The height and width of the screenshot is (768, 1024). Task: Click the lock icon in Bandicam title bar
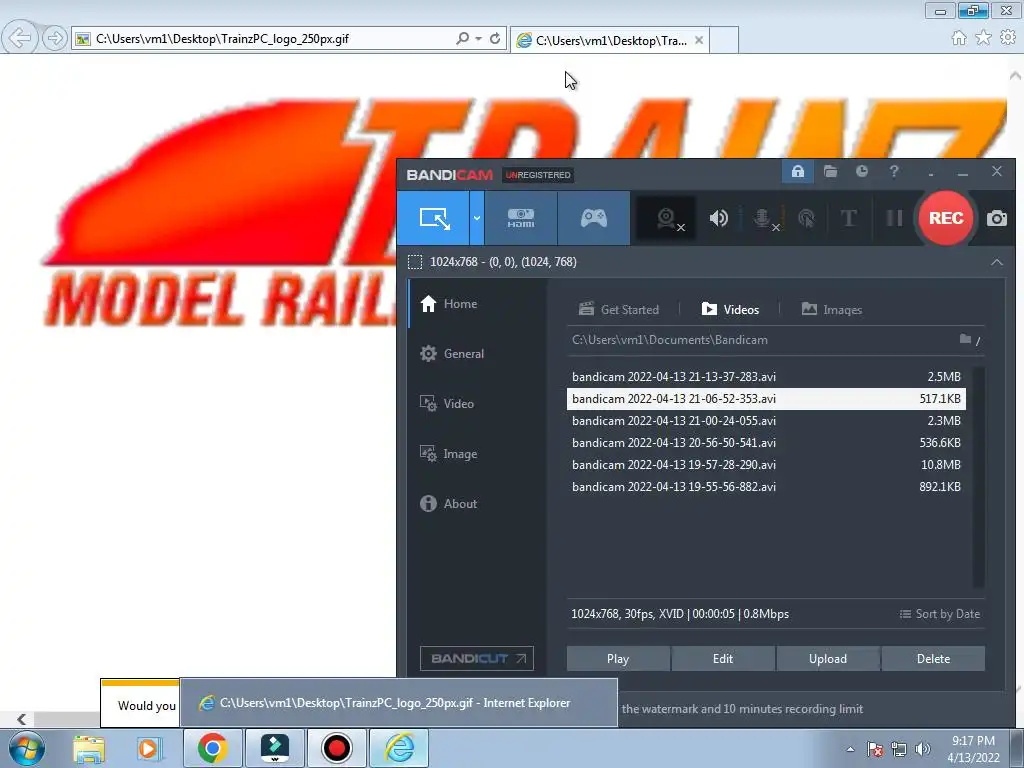(797, 172)
